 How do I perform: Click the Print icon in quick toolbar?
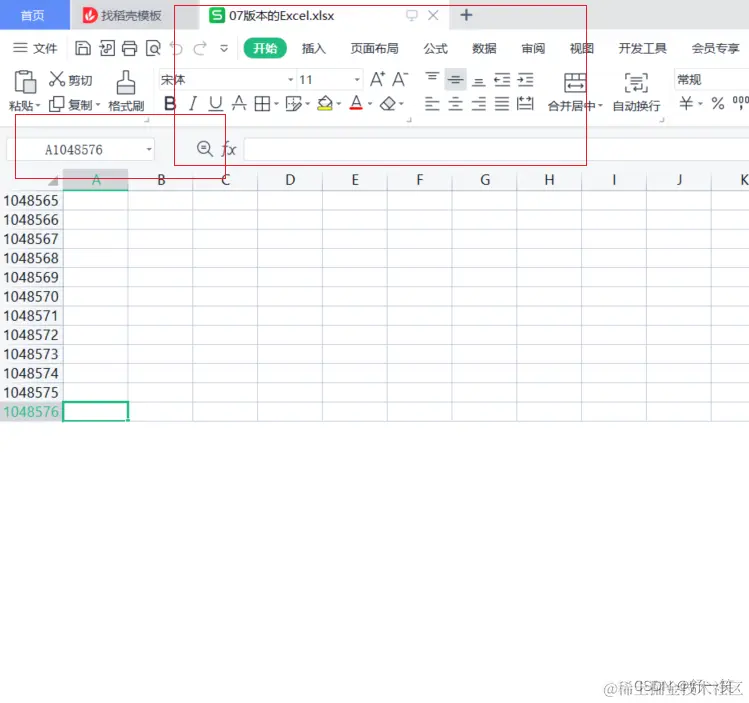click(129, 48)
